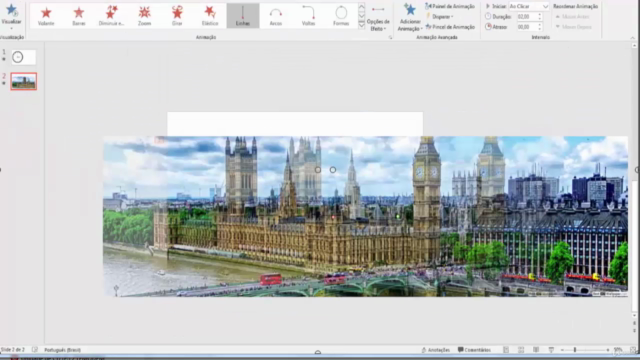Image resolution: width=640 pixels, height=360 pixels.
Task: Click the spell check icon in status bar
Action: tap(35, 350)
